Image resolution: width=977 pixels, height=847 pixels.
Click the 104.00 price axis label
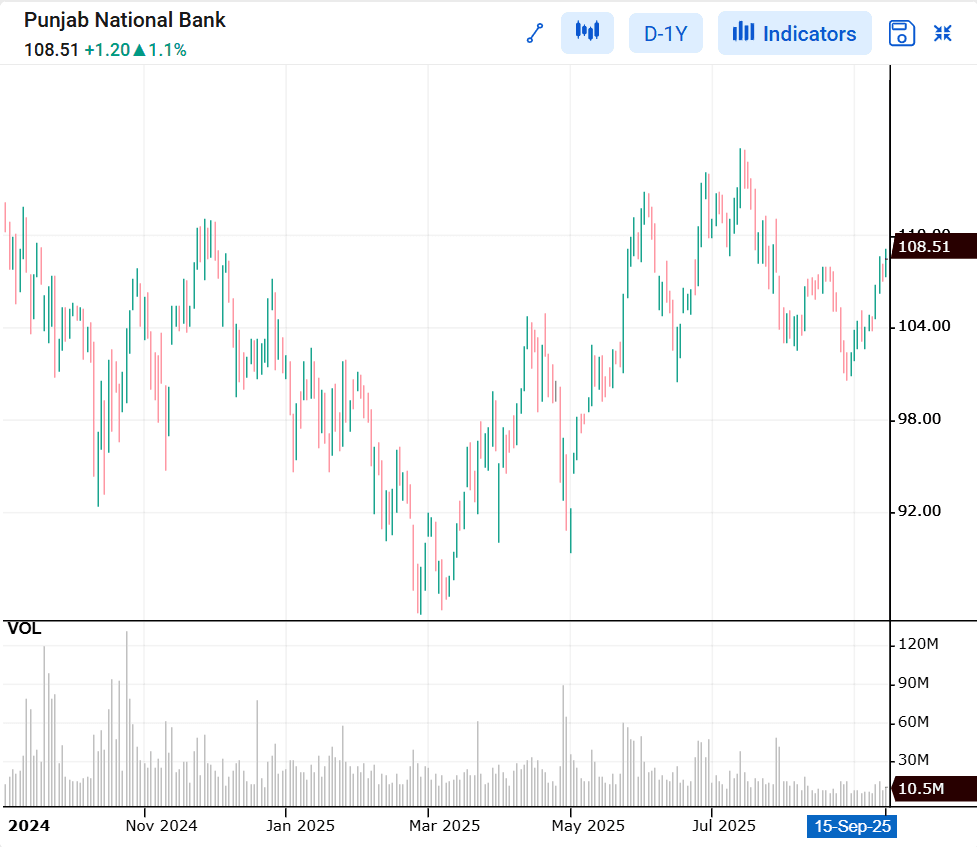[x=924, y=326]
